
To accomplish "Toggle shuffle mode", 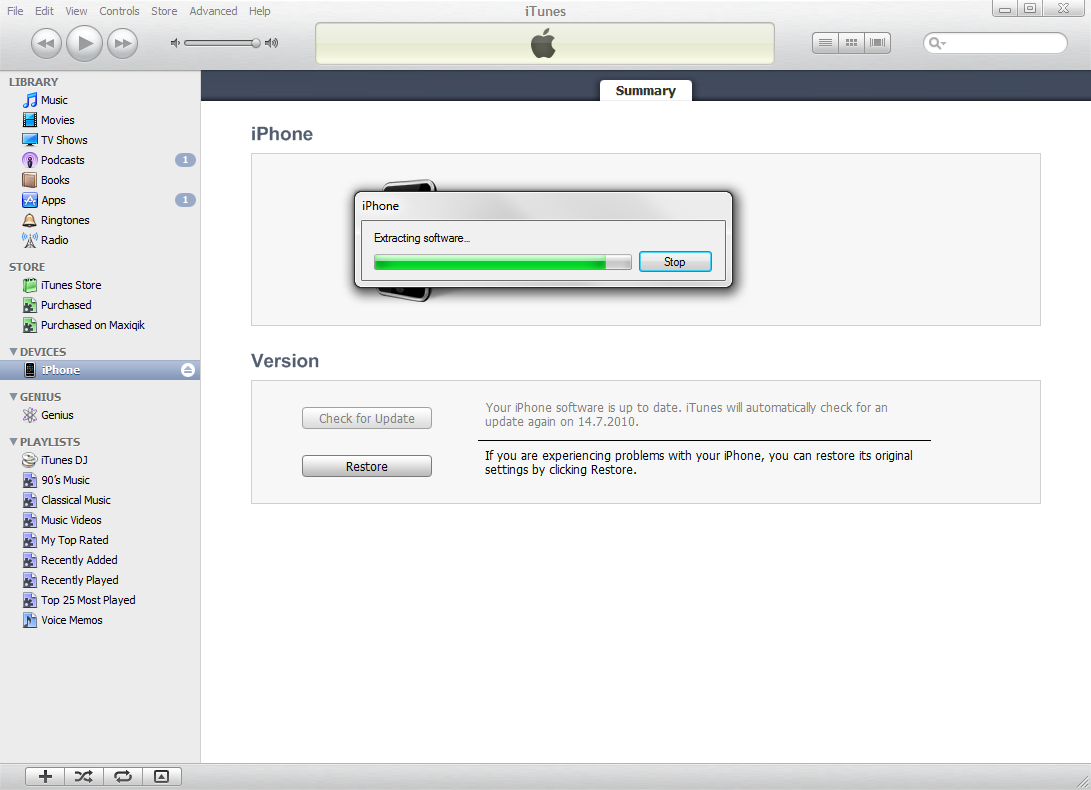I will pos(84,777).
